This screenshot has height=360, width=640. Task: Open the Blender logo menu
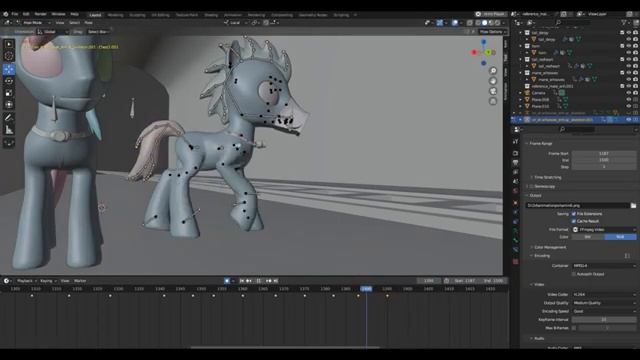6,14
